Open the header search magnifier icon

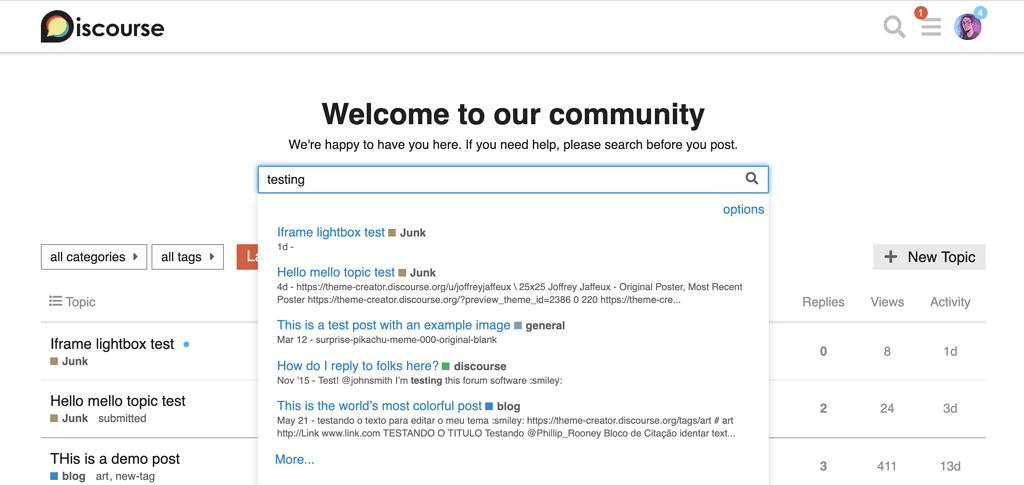(894, 27)
